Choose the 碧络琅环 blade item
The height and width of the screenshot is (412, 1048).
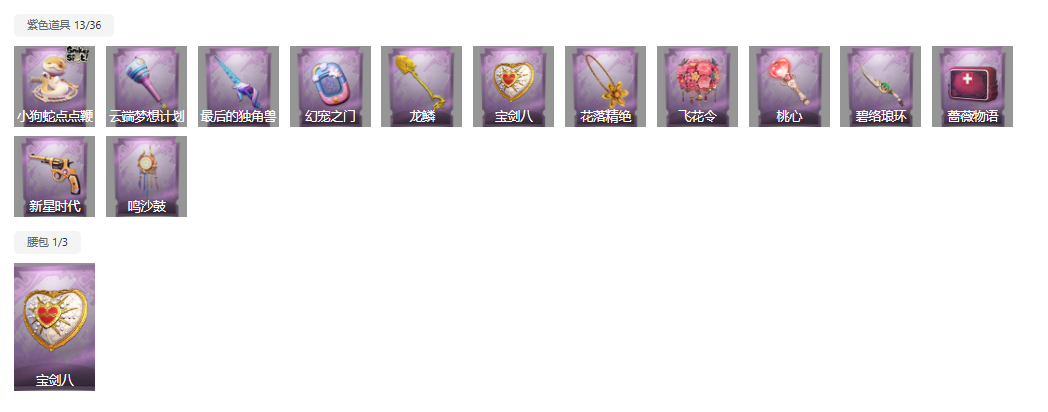[x=880, y=86]
